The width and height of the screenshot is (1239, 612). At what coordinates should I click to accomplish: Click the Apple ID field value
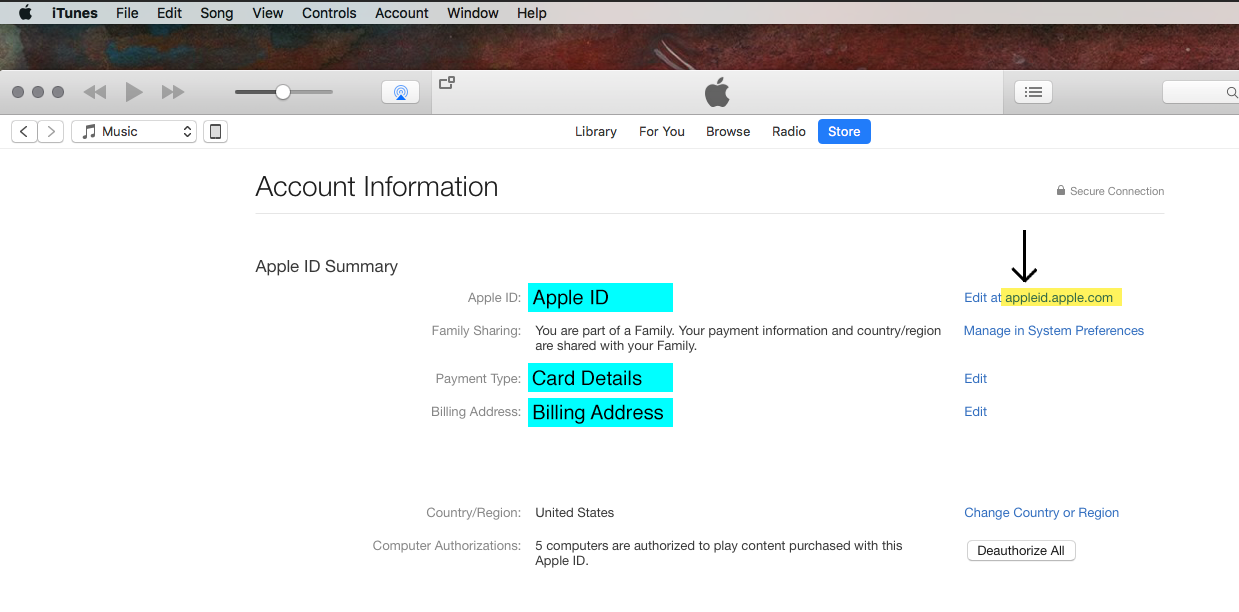(x=600, y=297)
